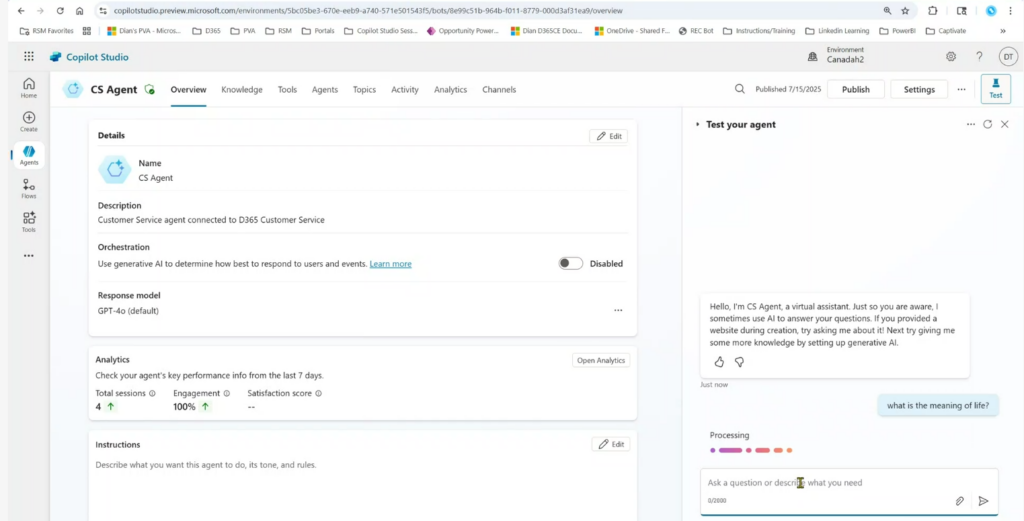Toggle the Test panel button

(995, 89)
